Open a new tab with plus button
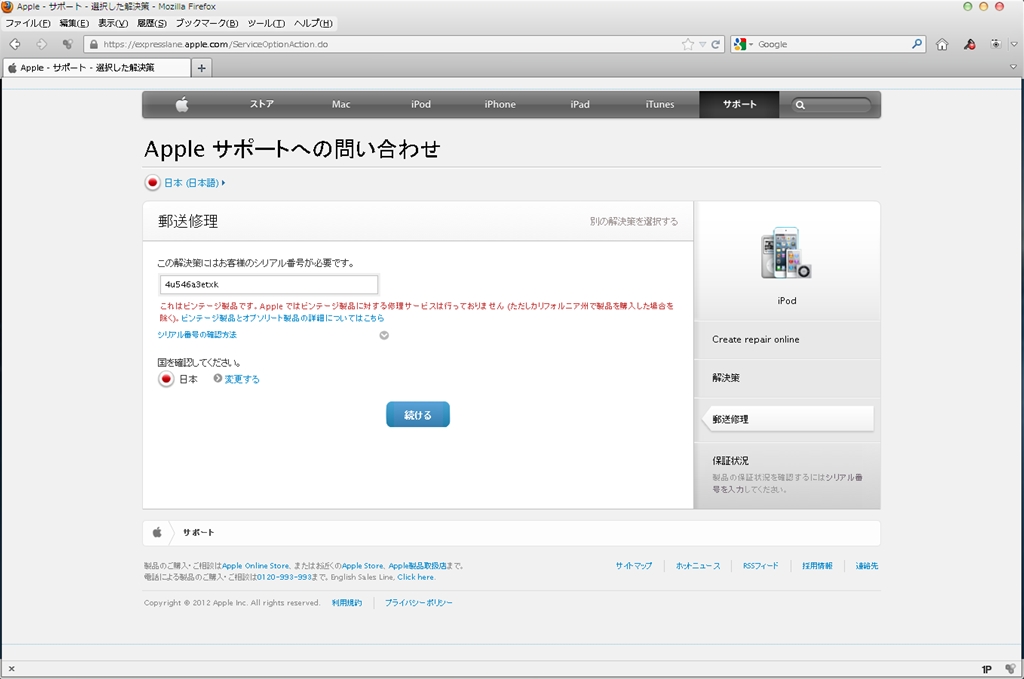Screen dimensions: 1024x679 click(x=201, y=68)
